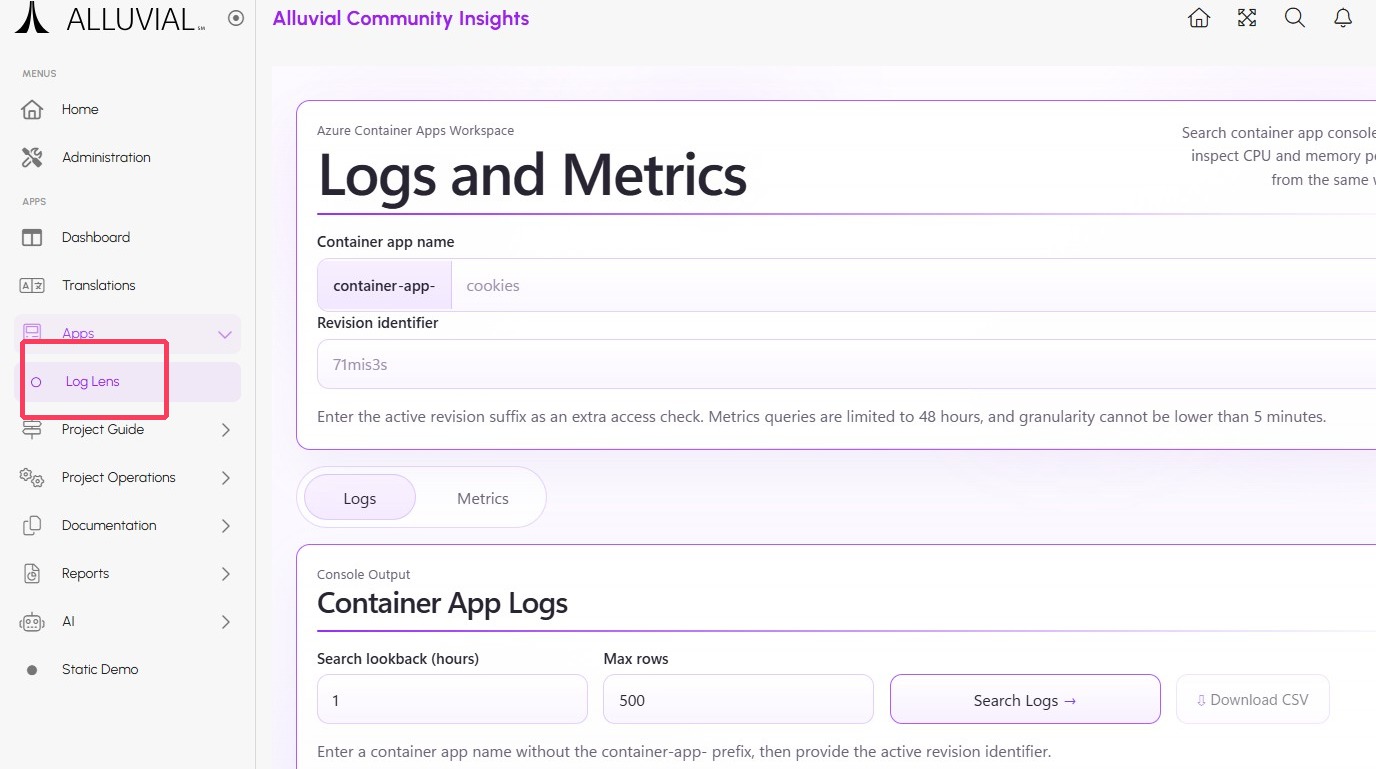Click the Download CSV button

1253,700
